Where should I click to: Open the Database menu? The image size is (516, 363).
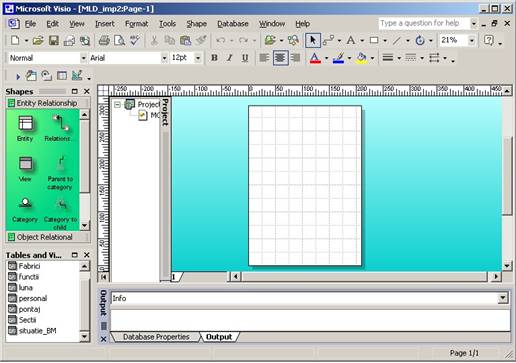click(233, 24)
